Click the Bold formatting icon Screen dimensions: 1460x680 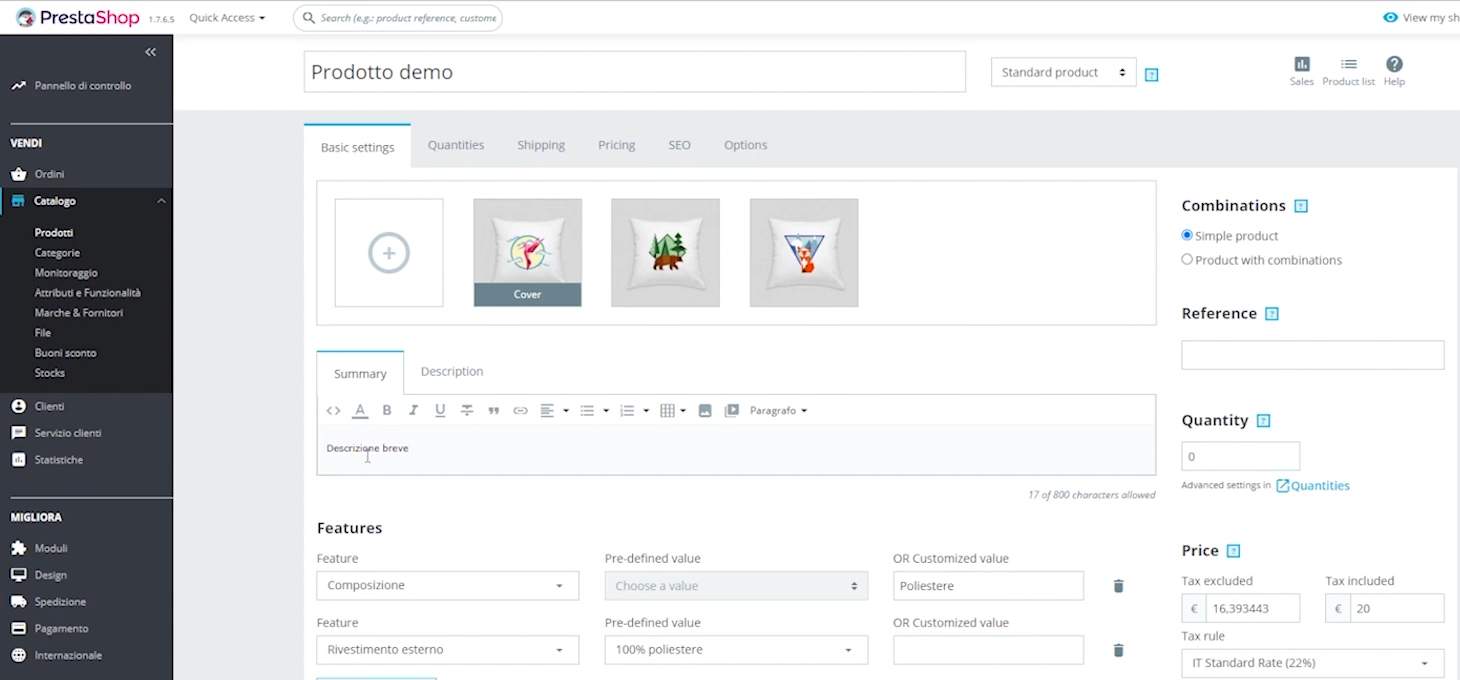[387, 411]
